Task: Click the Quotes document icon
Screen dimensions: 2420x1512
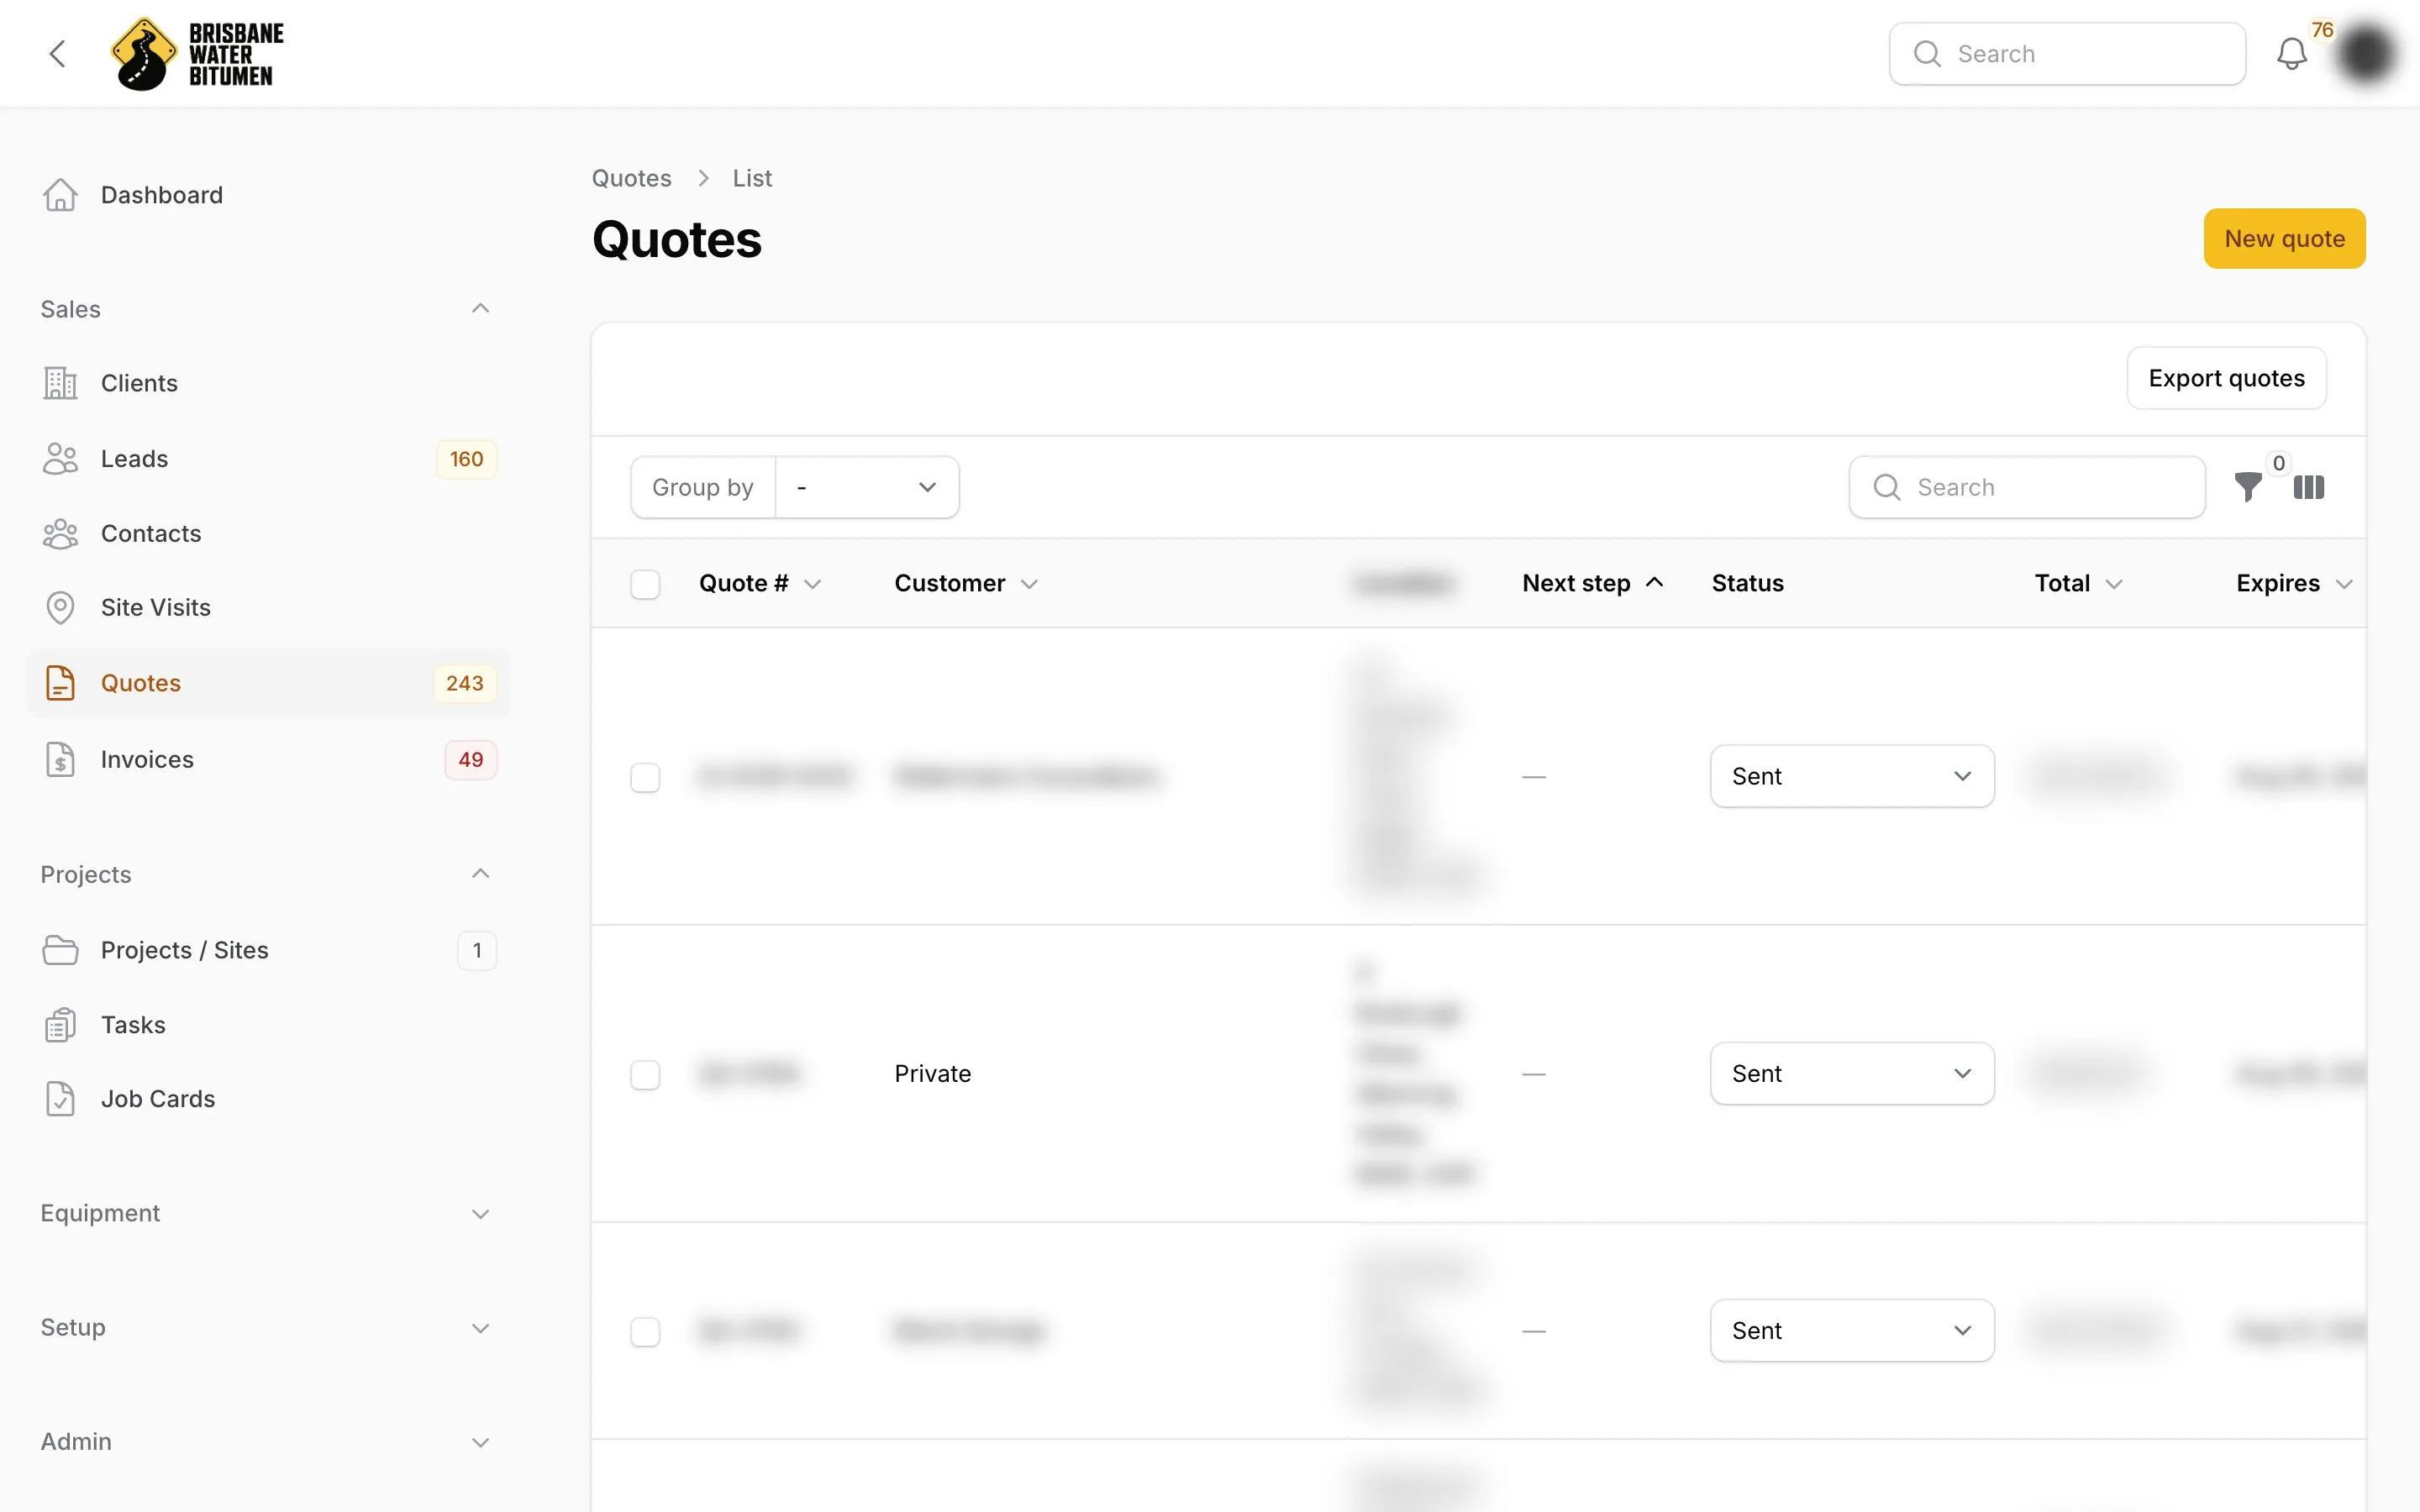Action: [x=60, y=683]
